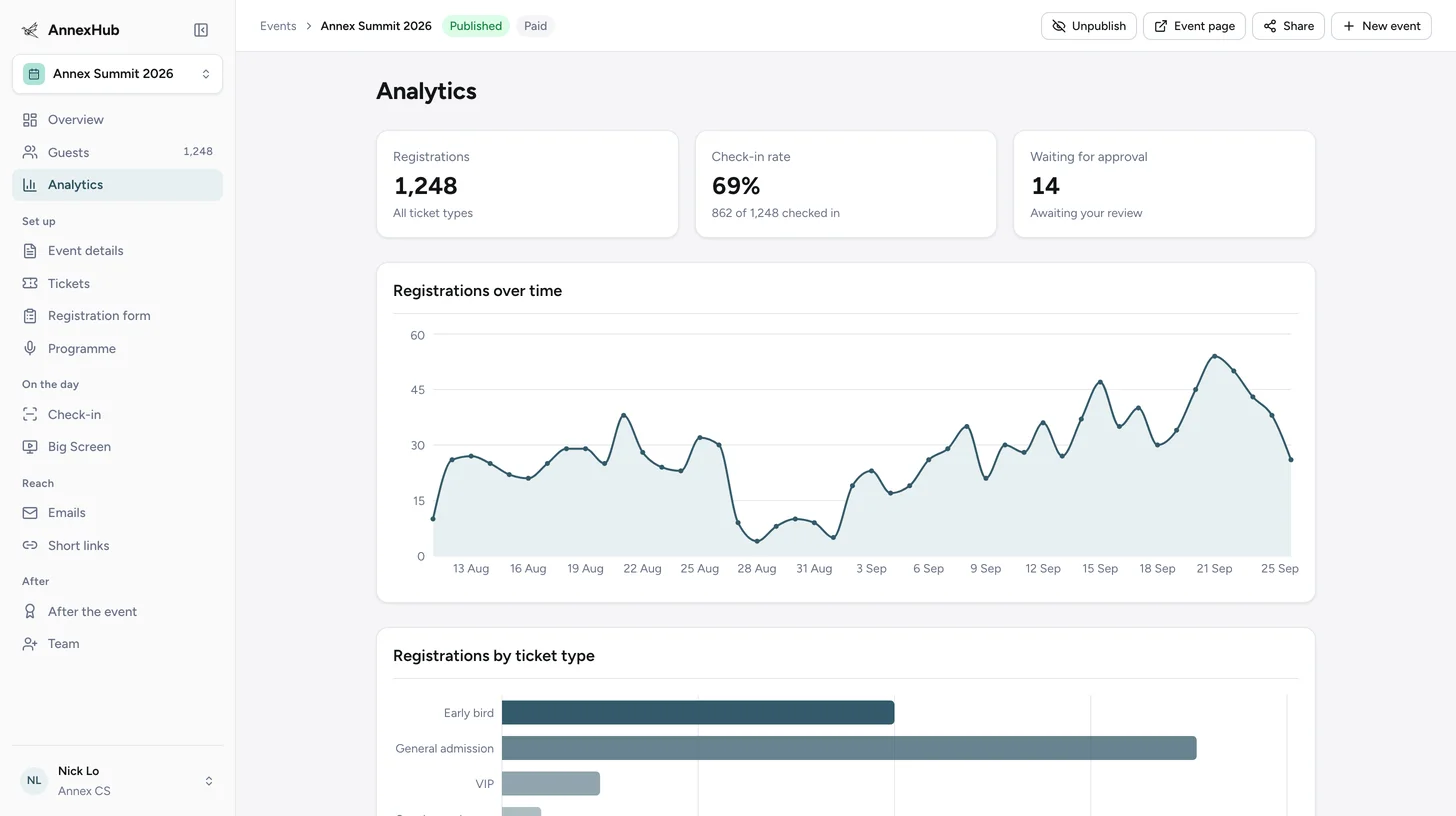This screenshot has height=816, width=1456.
Task: Expand the Nick Lo account menu
Action: tap(117, 781)
